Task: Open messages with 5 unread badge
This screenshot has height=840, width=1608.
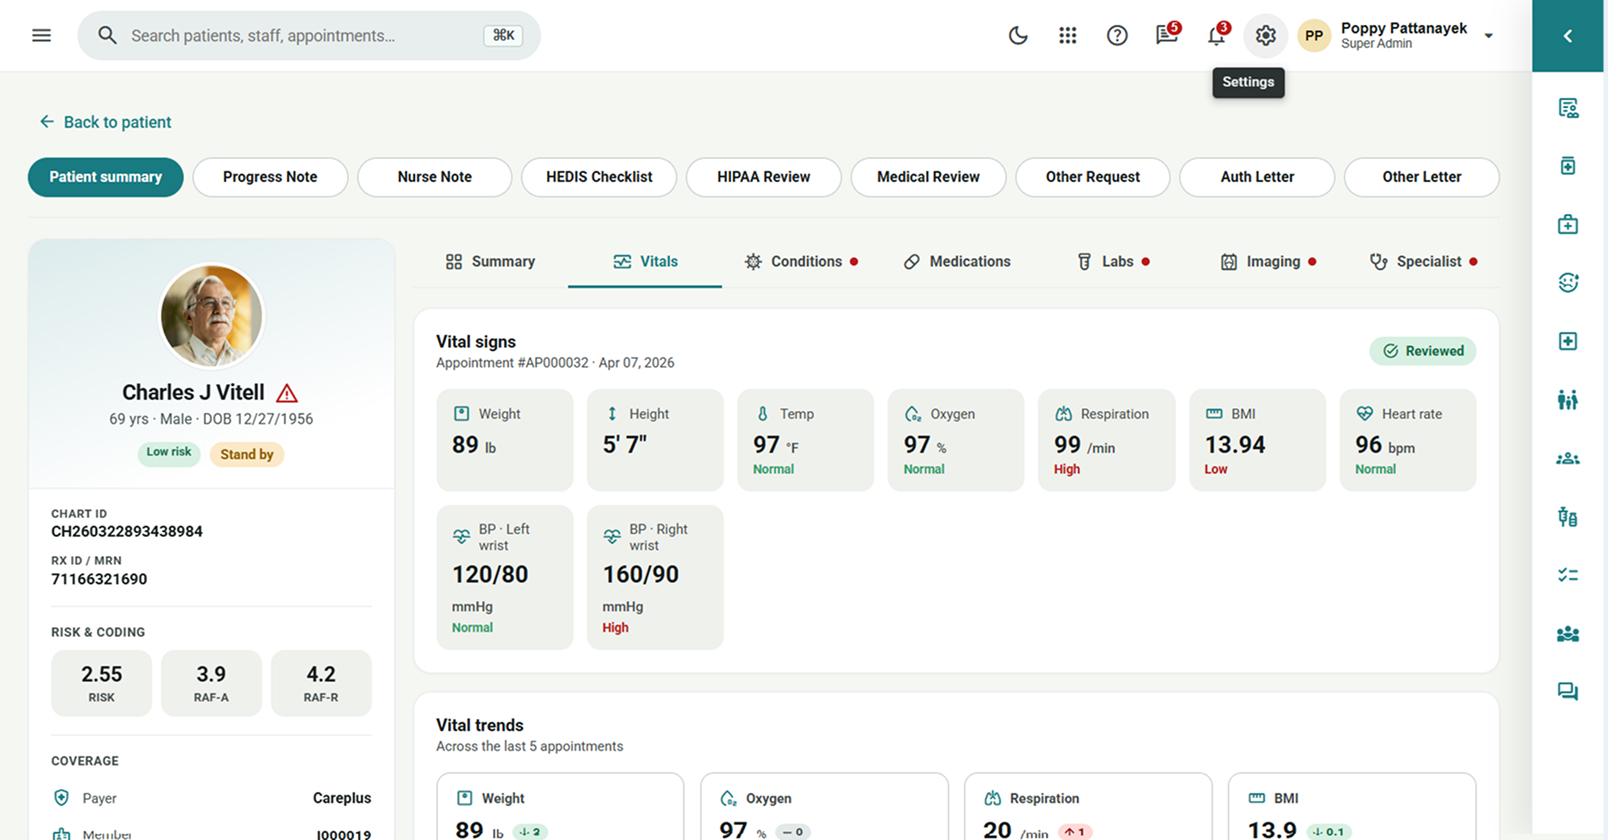Action: tap(1167, 35)
